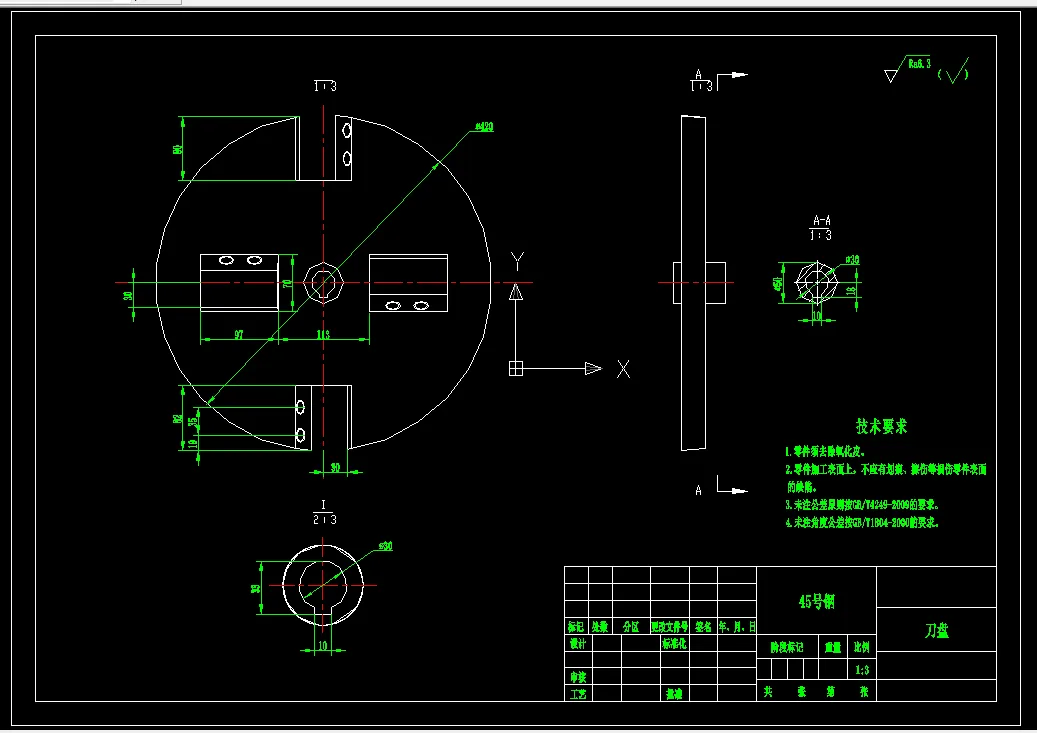The height and width of the screenshot is (733, 1037).
Task: Select the parenthesized checkmark roughness symbol
Action: 954,71
